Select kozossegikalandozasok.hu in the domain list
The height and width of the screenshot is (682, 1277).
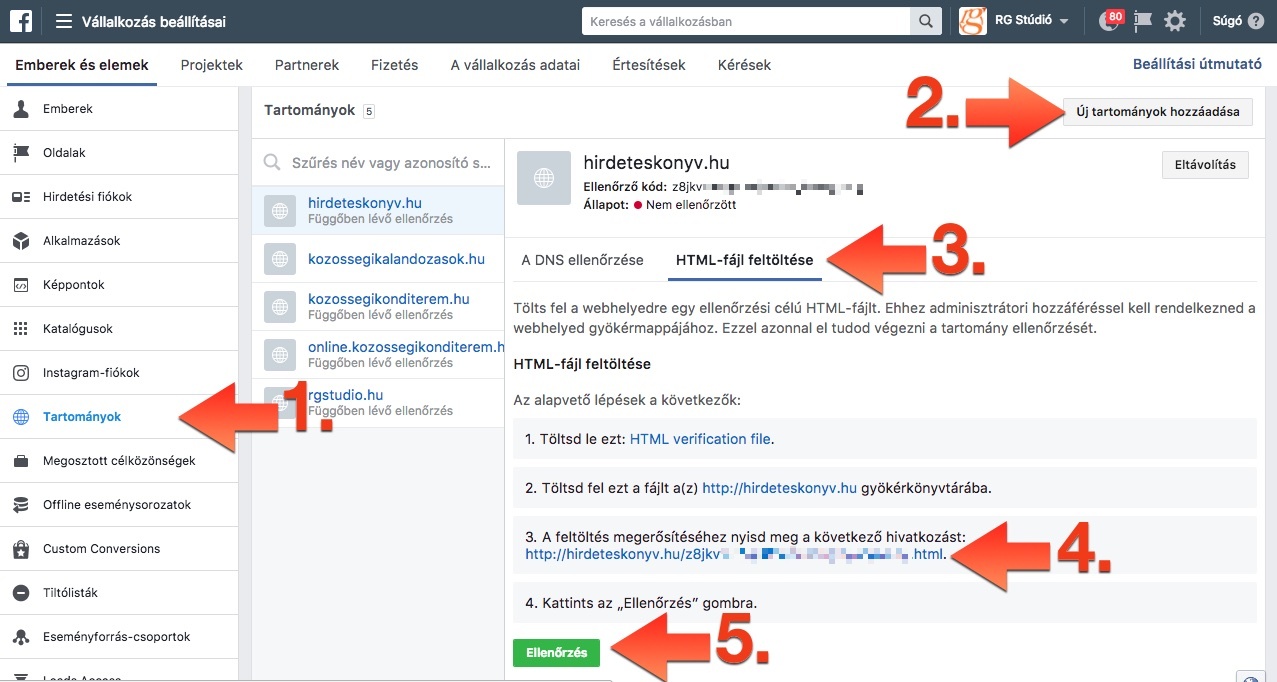(x=378, y=259)
